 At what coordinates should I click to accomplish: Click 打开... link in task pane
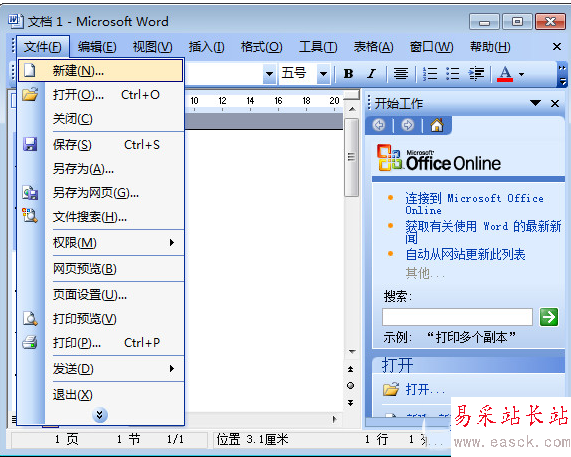tap(425, 390)
